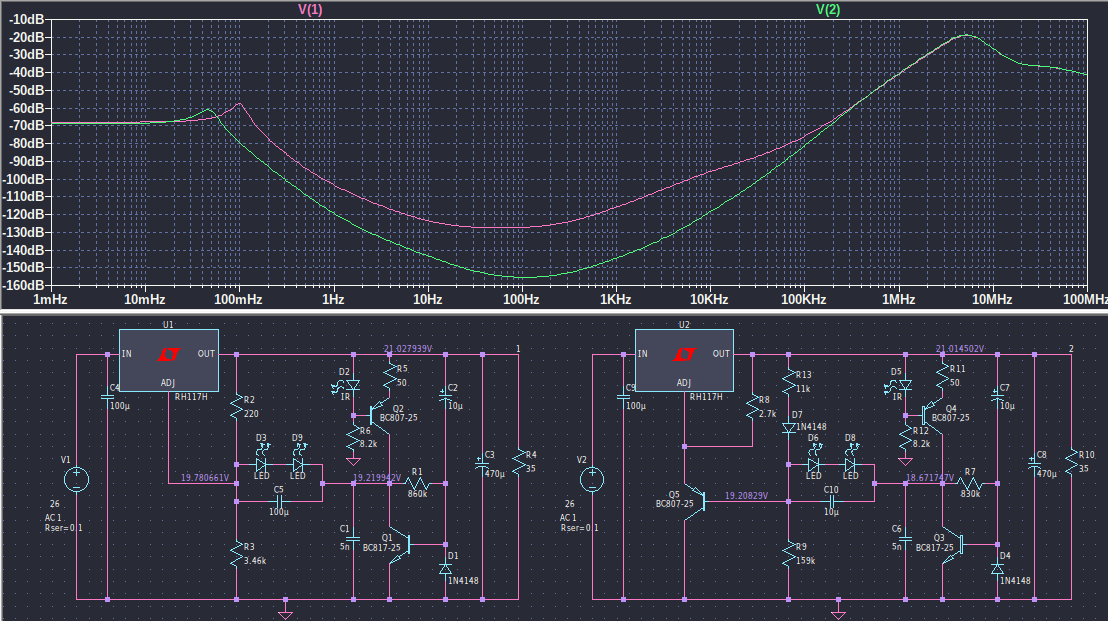The image size is (1108, 621).
Task: Select the C8 470µ capacitor symbol
Action: [x=1035, y=464]
